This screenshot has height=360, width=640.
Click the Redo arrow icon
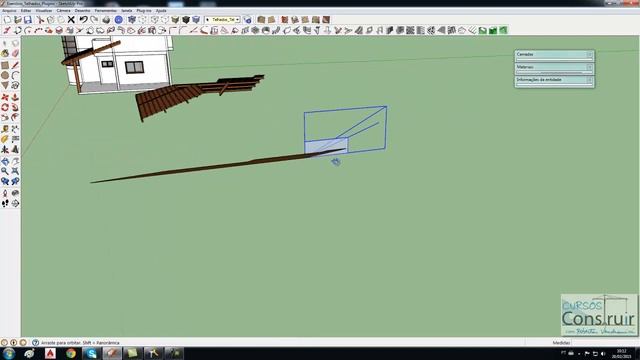click(x=94, y=20)
